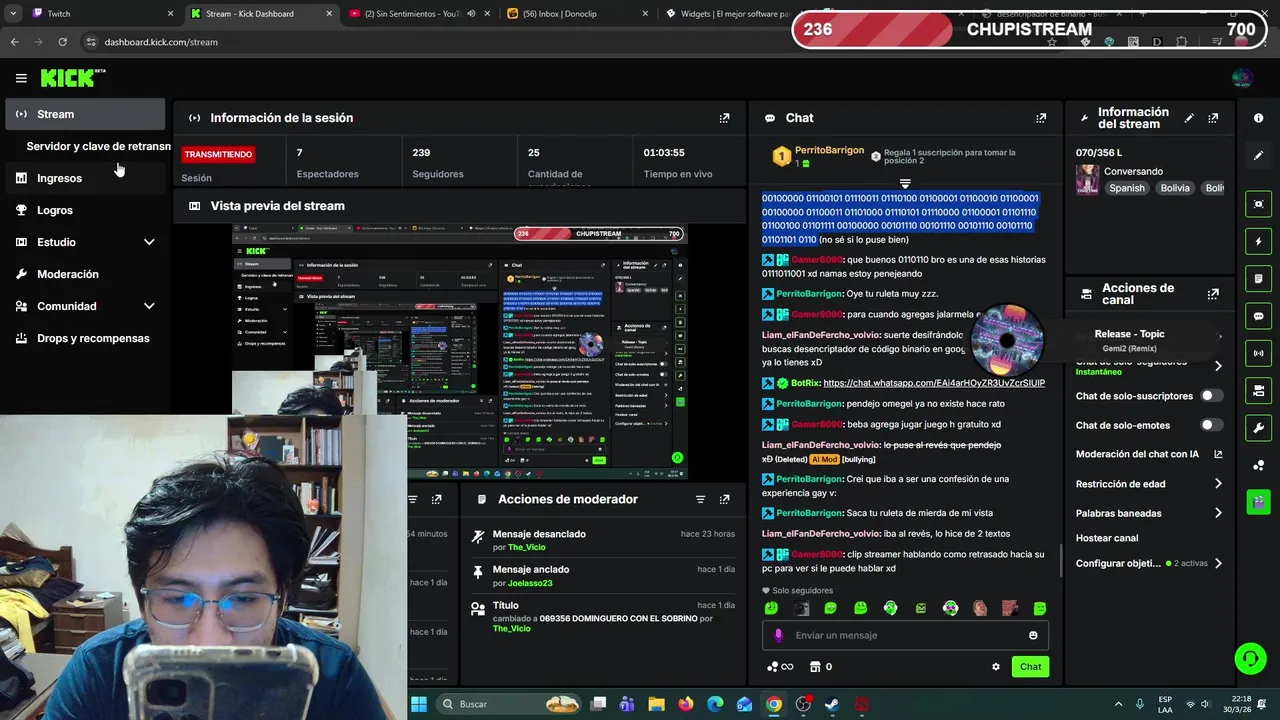Toggle the document widget icon in the right sidebar
The height and width of the screenshot is (720, 1280).
[1258, 278]
